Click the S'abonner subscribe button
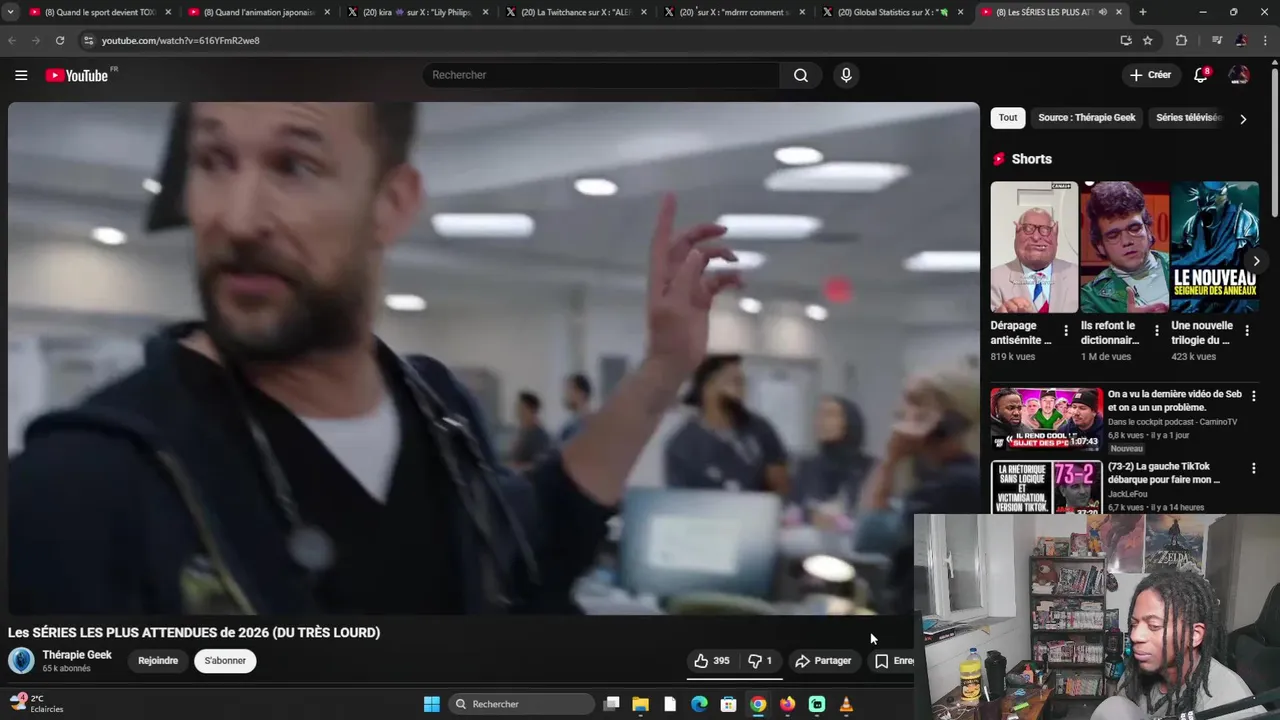This screenshot has width=1280, height=720. pyautogui.click(x=225, y=661)
